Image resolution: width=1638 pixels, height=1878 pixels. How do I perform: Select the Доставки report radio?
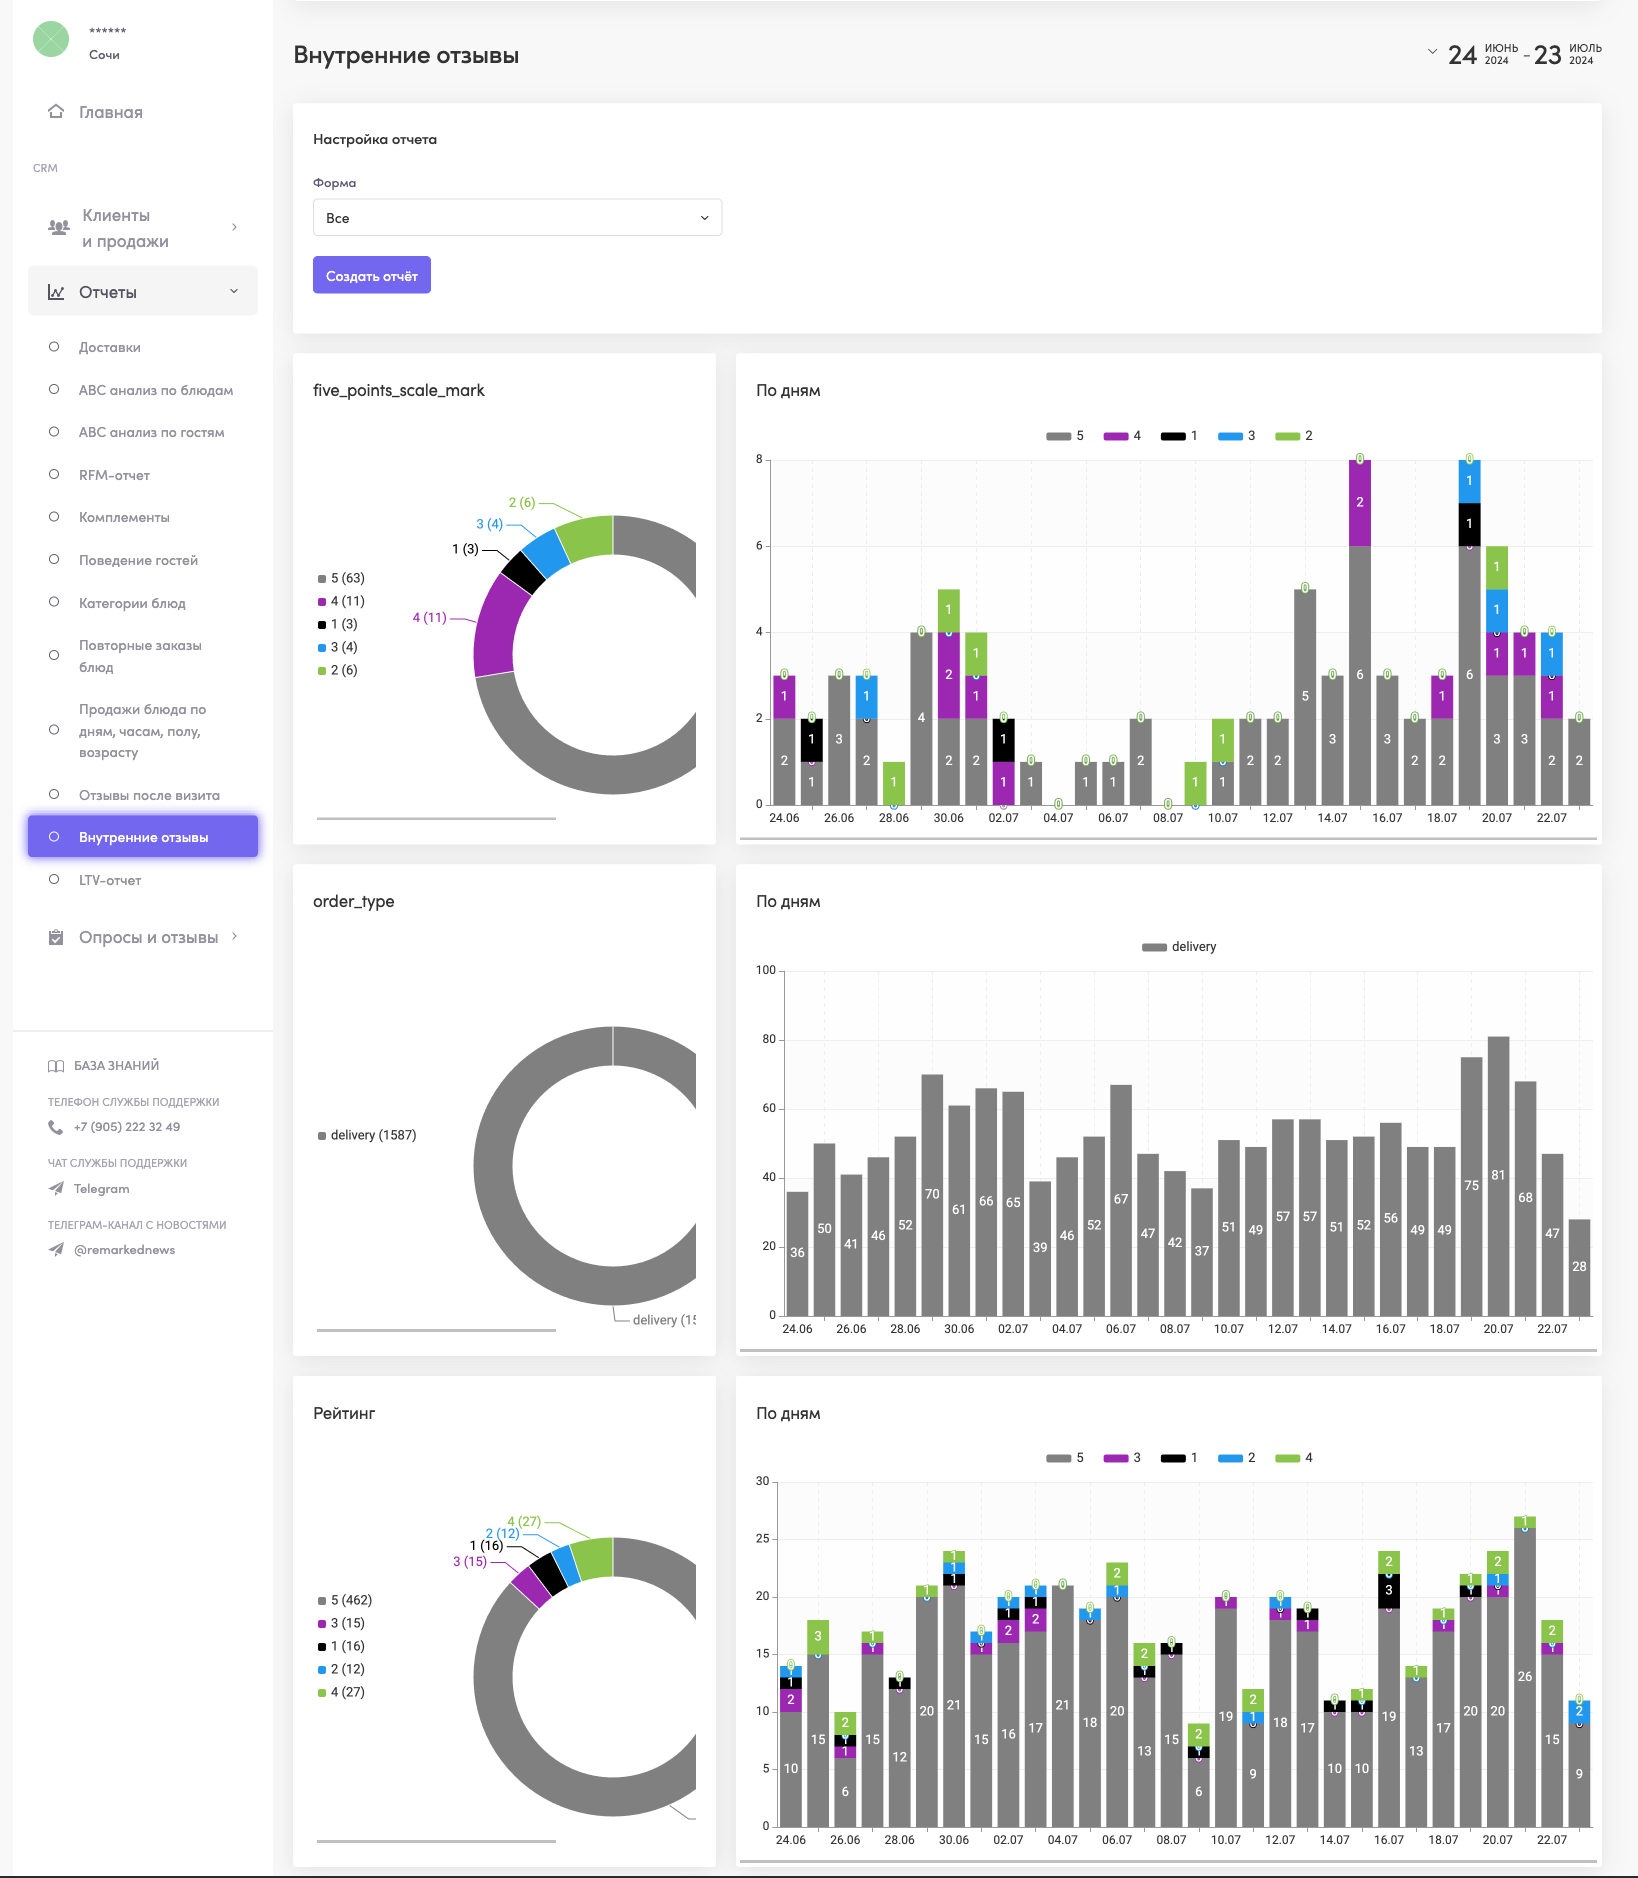click(54, 347)
